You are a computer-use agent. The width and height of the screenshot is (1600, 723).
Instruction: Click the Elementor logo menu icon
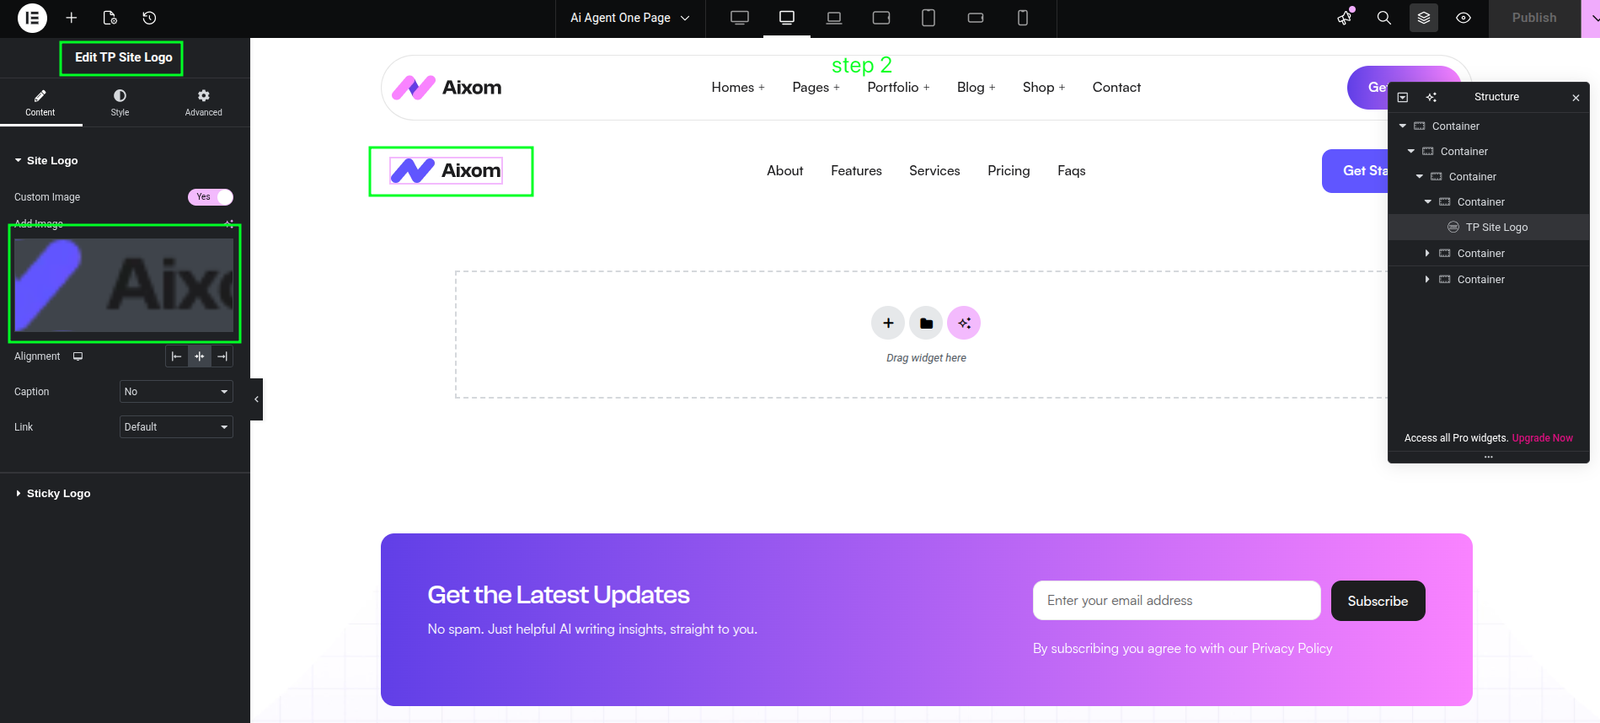[32, 18]
